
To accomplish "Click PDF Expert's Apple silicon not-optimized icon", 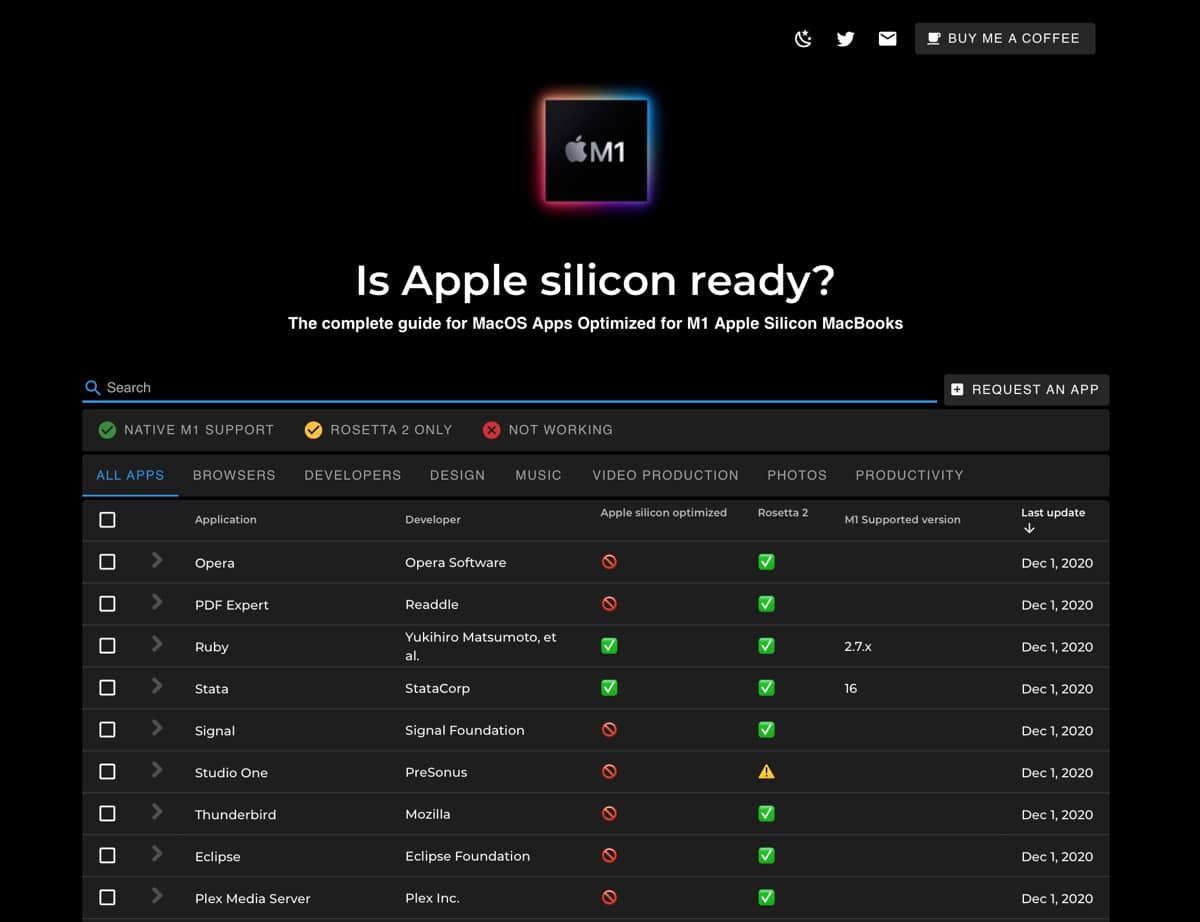I will point(609,604).
